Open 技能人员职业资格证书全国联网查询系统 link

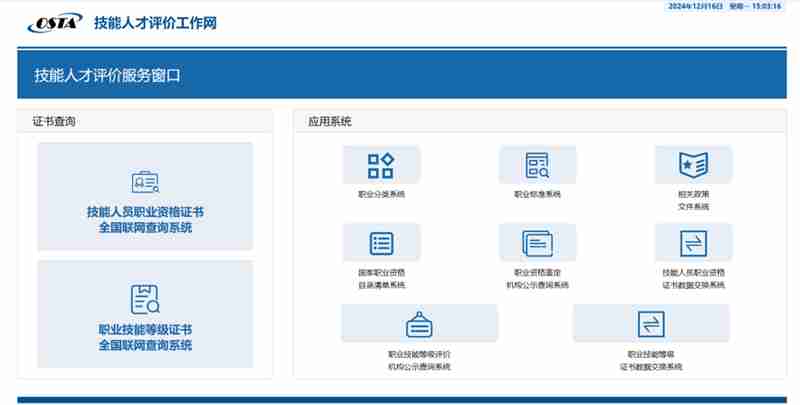[x=145, y=220]
